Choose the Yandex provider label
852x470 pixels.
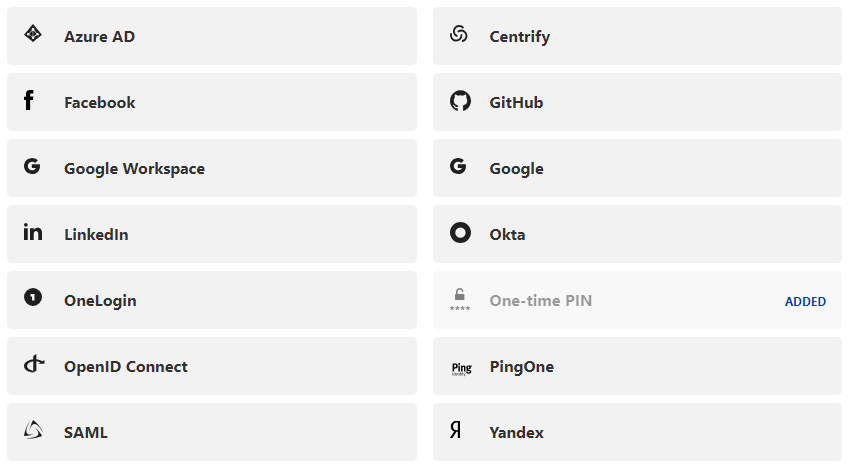coord(516,433)
